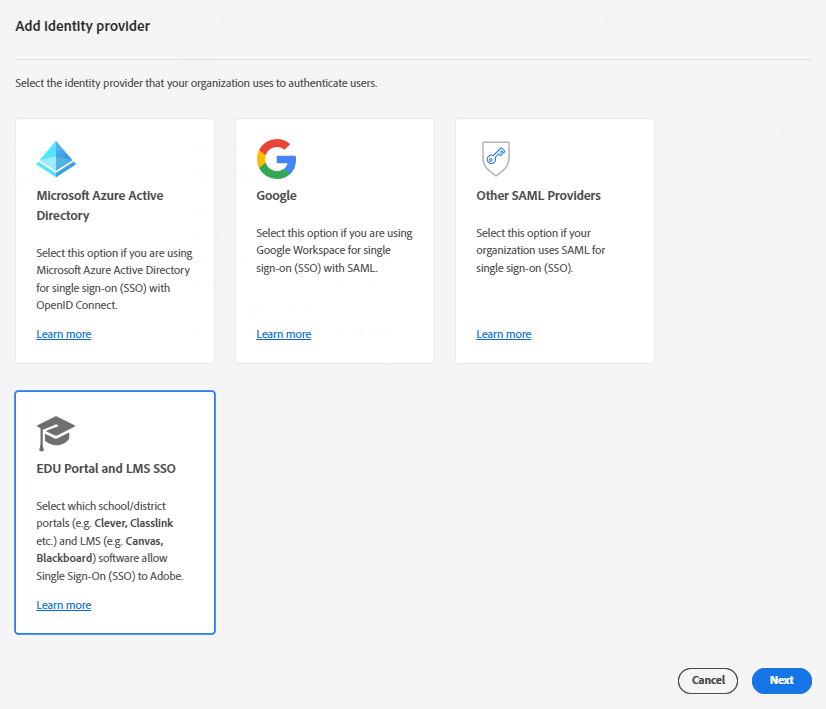This screenshot has width=826, height=709.
Task: Open Learn more link for EDU Portal
Action: 64,605
